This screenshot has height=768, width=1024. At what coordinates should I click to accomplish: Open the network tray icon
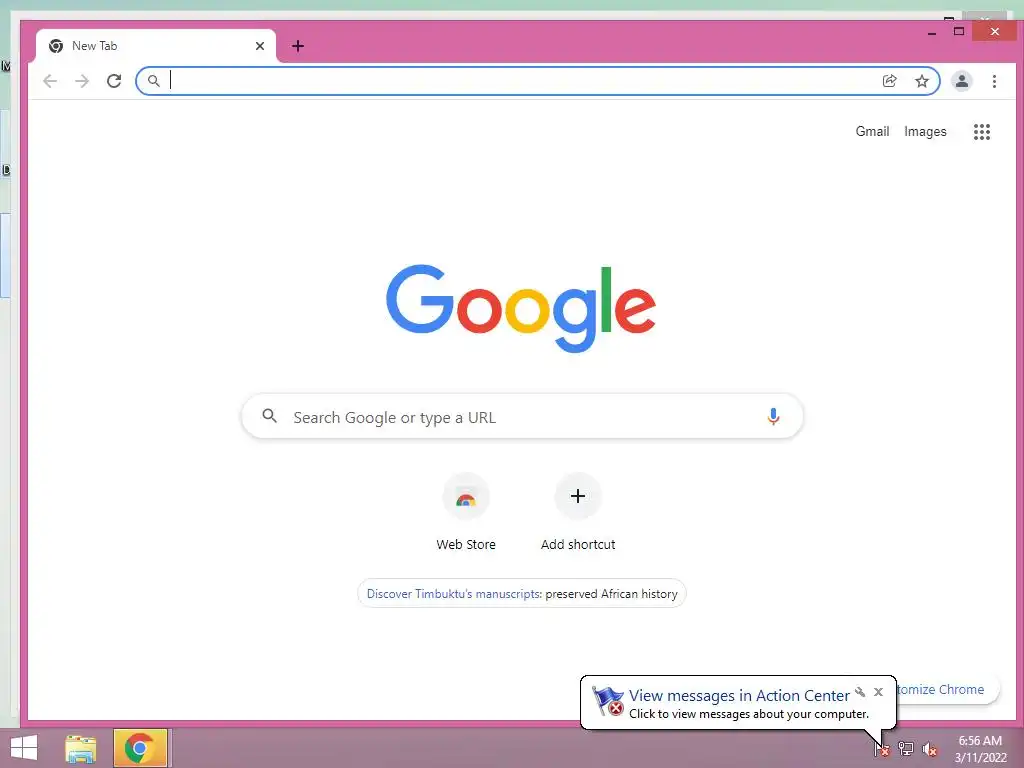pyautogui.click(x=905, y=749)
